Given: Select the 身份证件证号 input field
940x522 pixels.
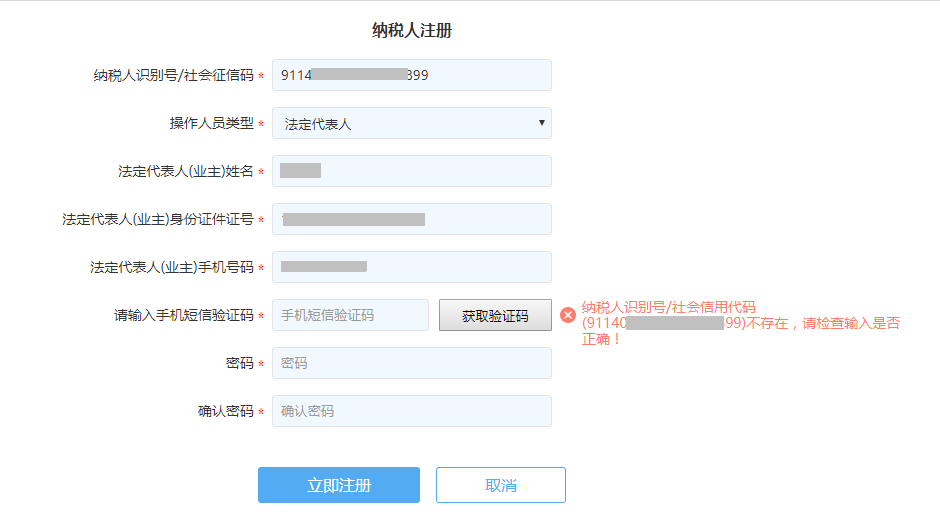Looking at the screenshot, I should click(x=412, y=219).
